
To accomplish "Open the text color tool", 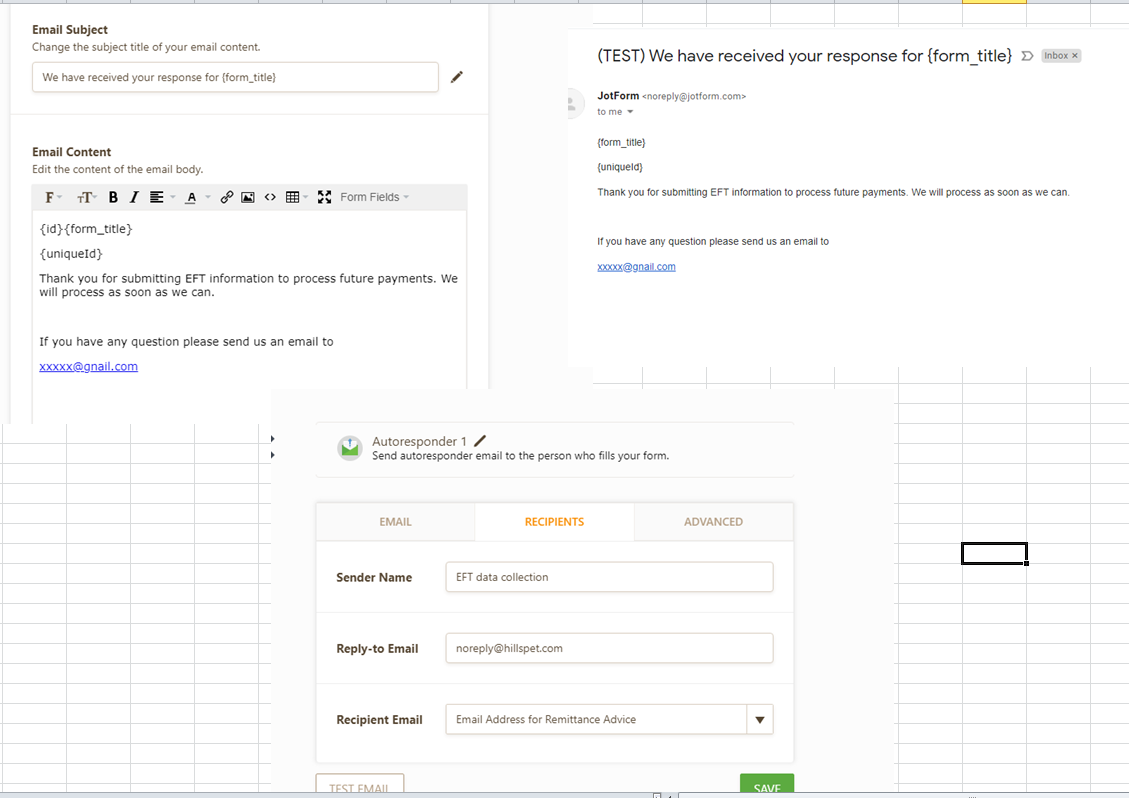I will [x=191, y=197].
